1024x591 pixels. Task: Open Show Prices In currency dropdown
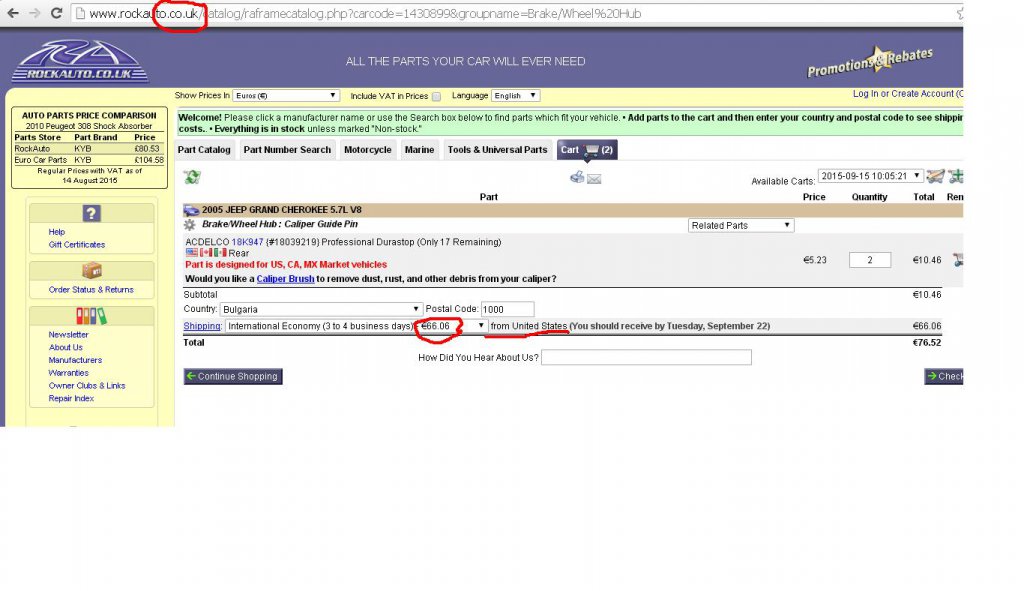[x=285, y=96]
